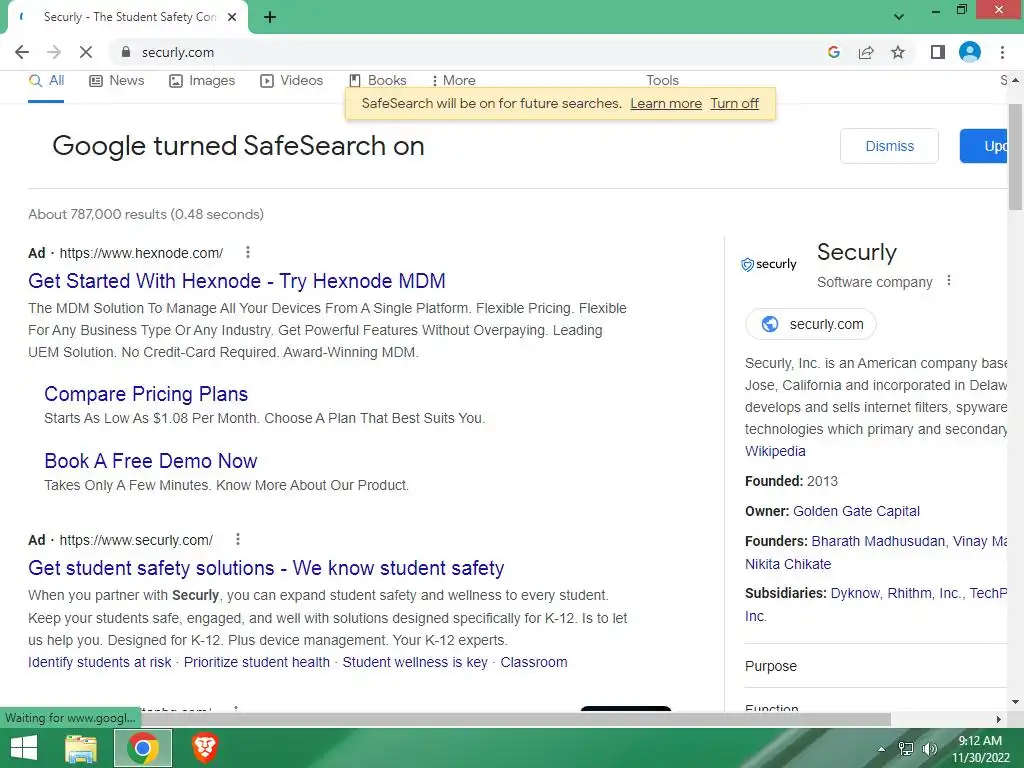This screenshot has height=768, width=1024.
Task: Open Chrome's three-dot menu
Action: tap(1002, 52)
